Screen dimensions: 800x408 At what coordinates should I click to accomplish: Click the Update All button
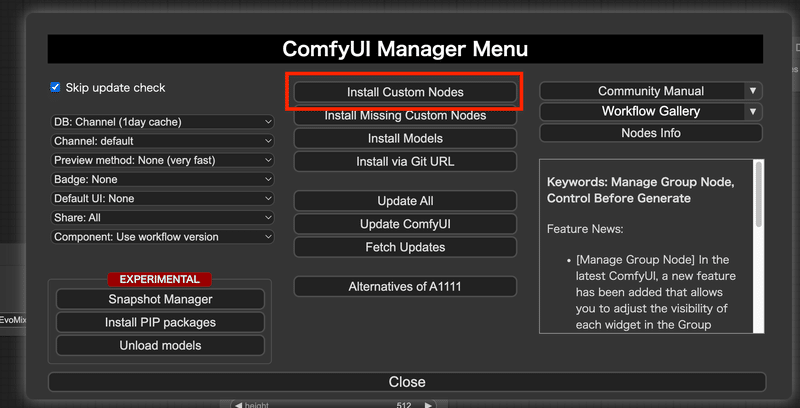[405, 201]
